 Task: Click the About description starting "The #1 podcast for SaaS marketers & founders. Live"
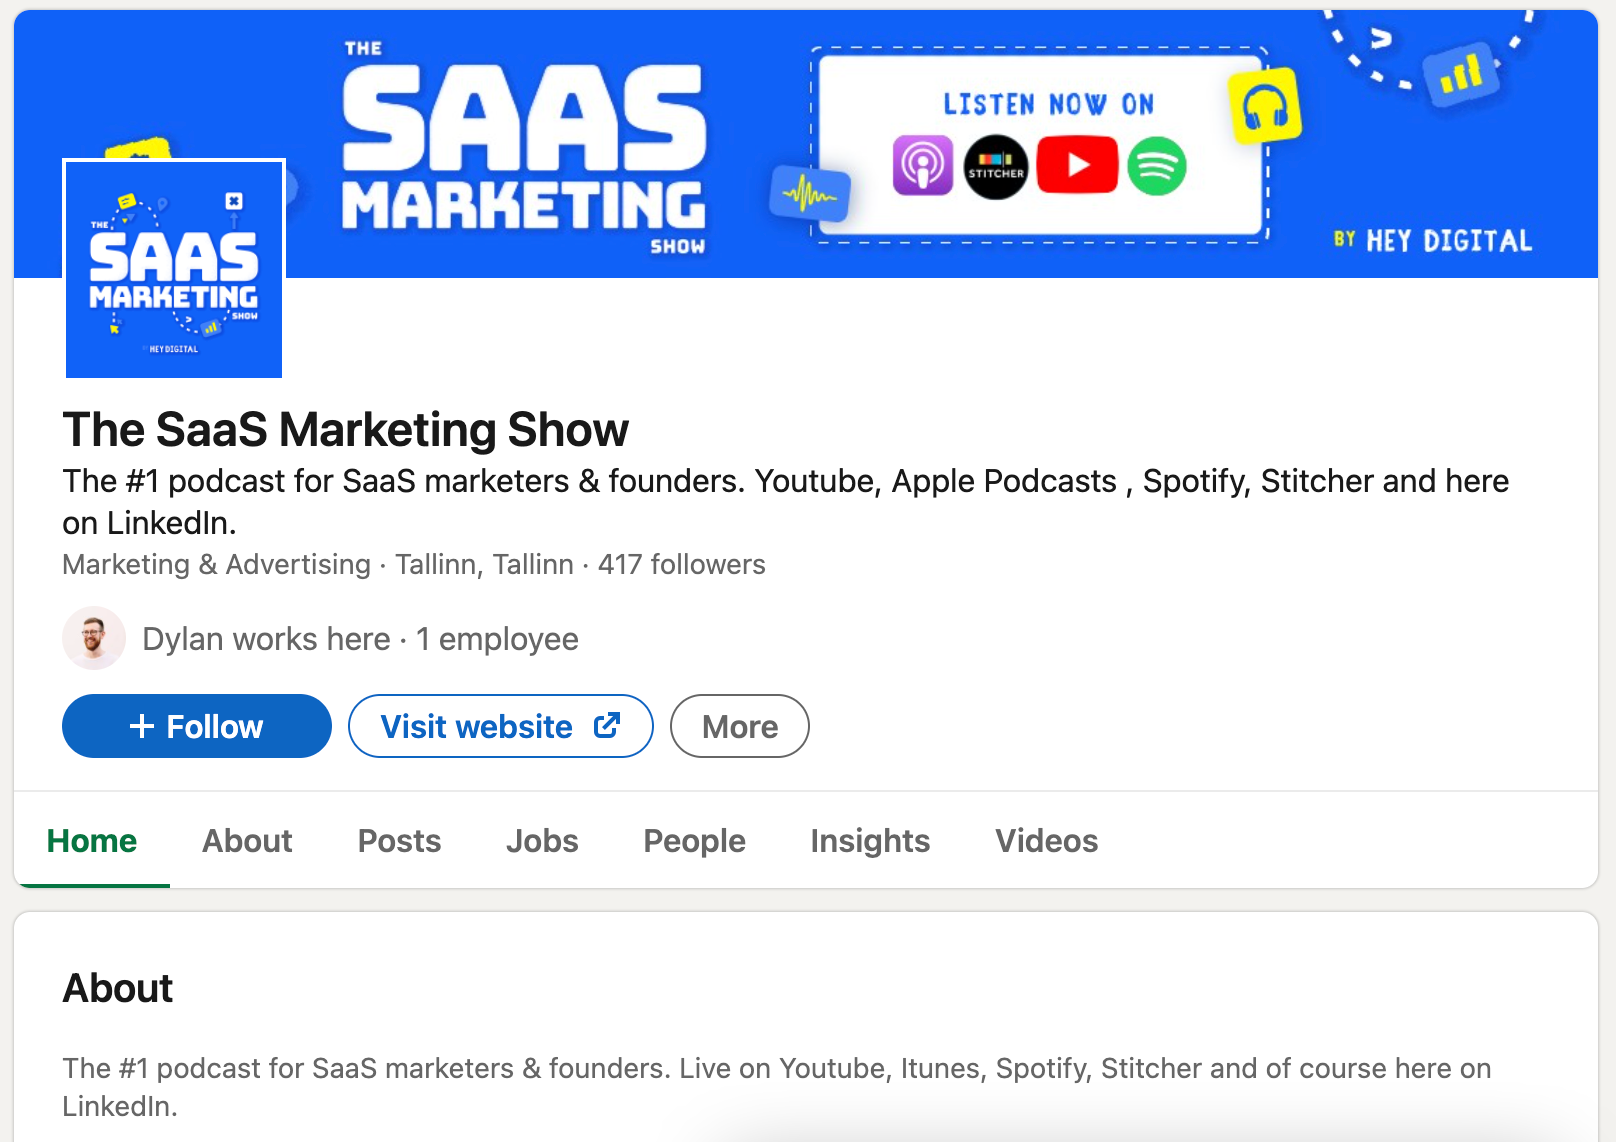tap(777, 1087)
